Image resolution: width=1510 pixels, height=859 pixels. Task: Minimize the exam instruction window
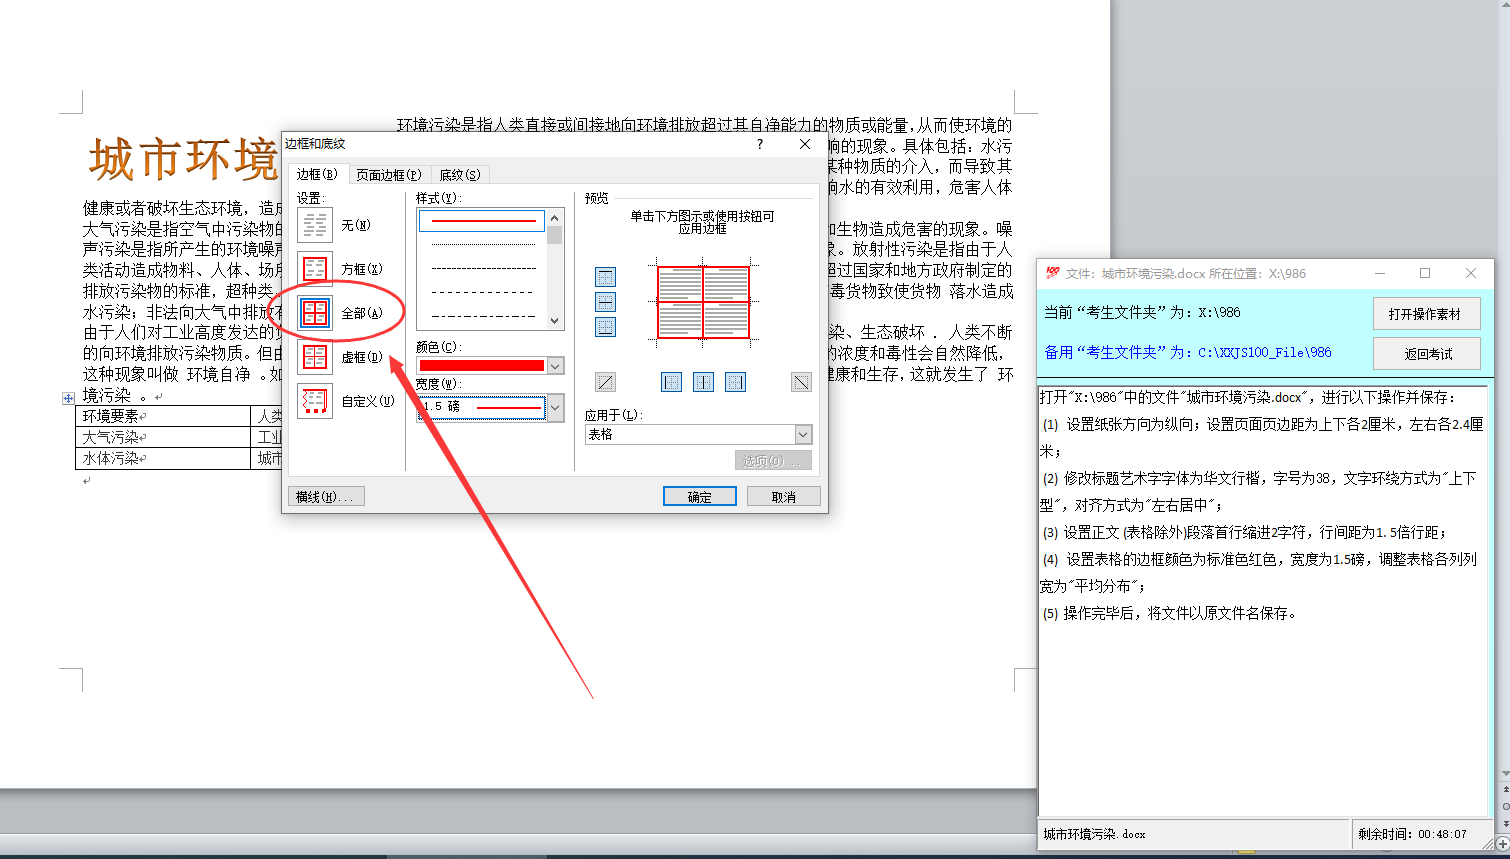(1380, 273)
